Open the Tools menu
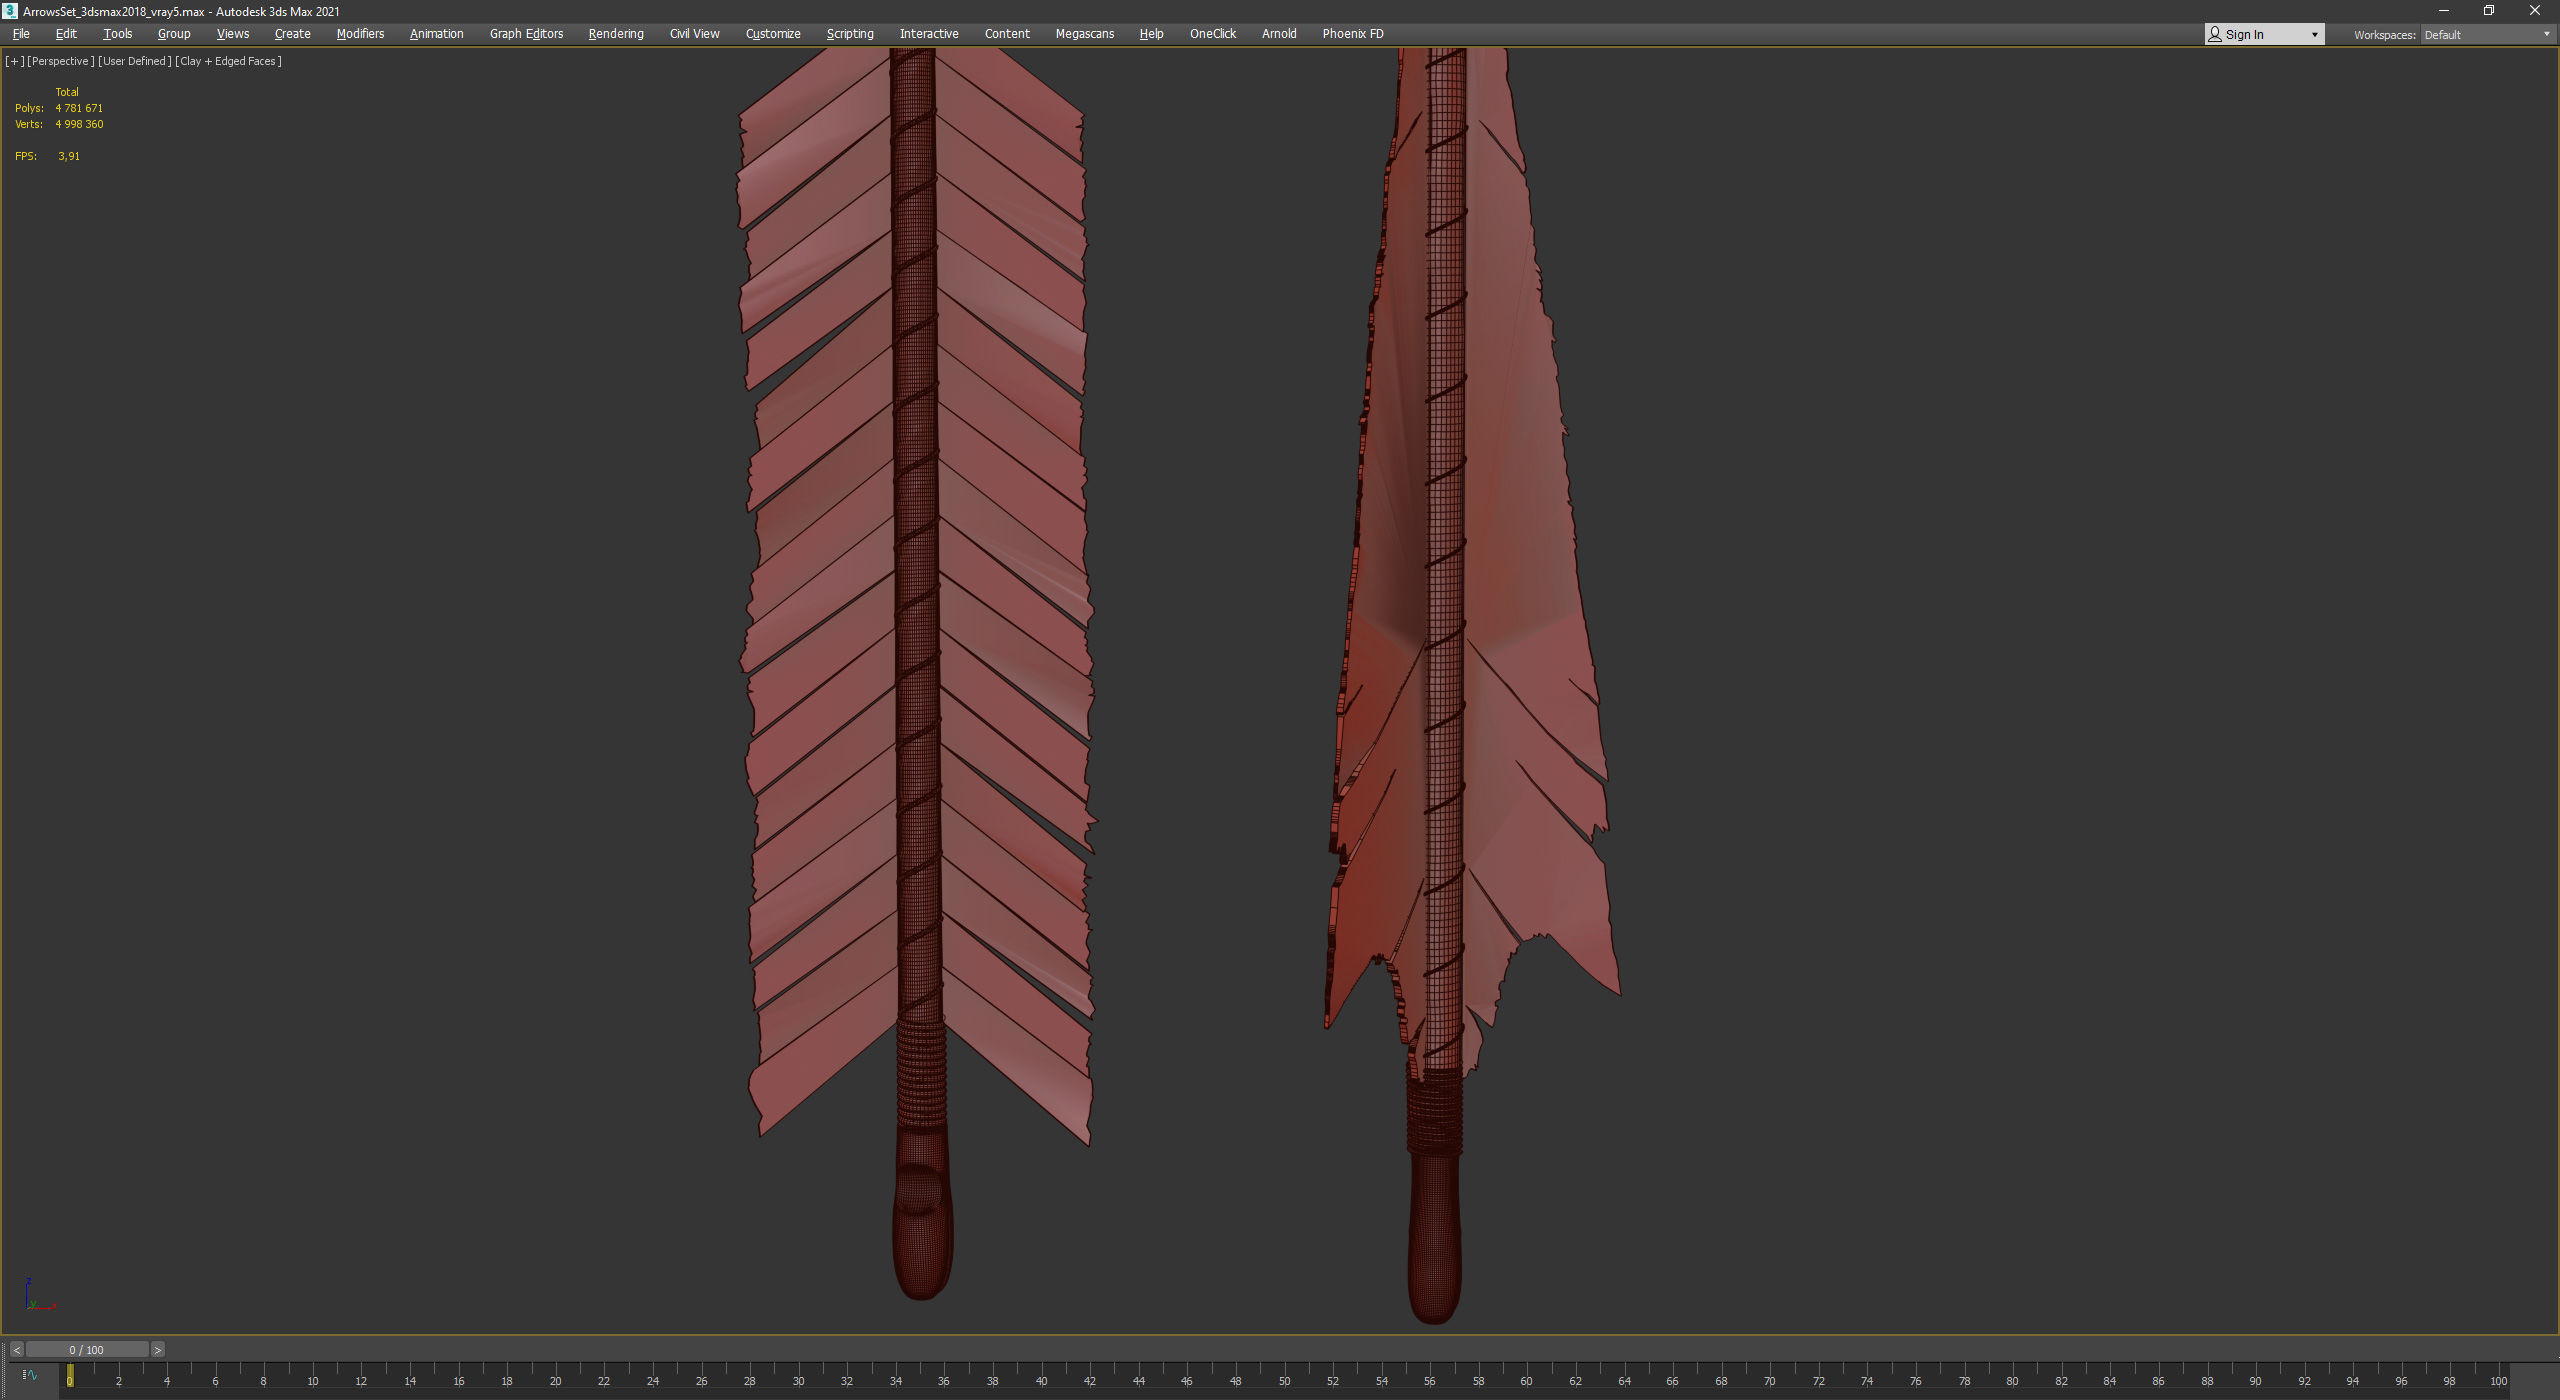The height and width of the screenshot is (1400, 2560). (118, 34)
